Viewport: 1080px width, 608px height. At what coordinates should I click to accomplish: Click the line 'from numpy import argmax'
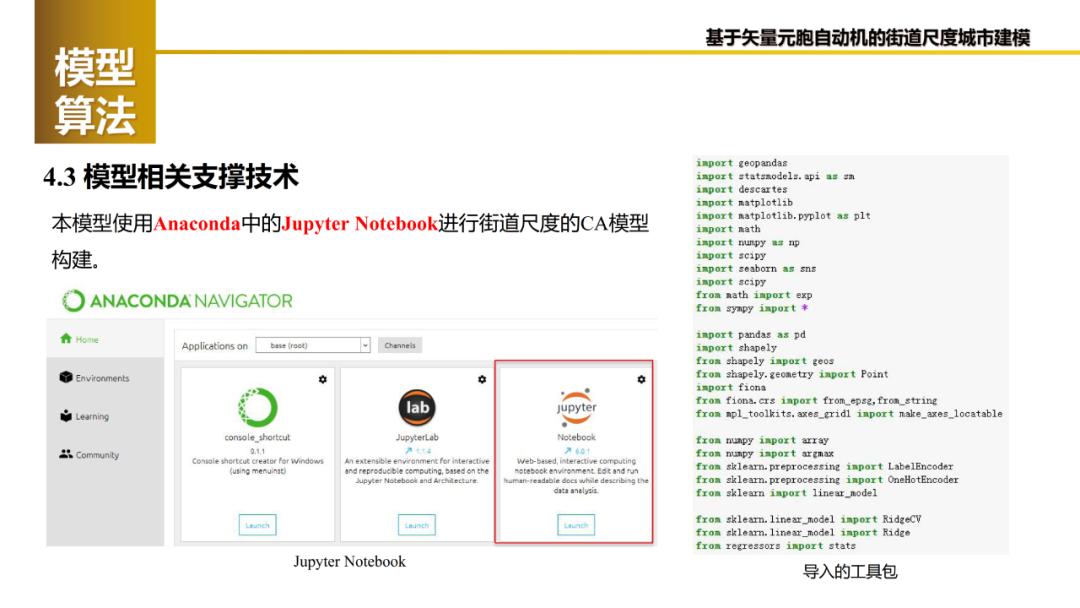pyautogui.click(x=765, y=453)
